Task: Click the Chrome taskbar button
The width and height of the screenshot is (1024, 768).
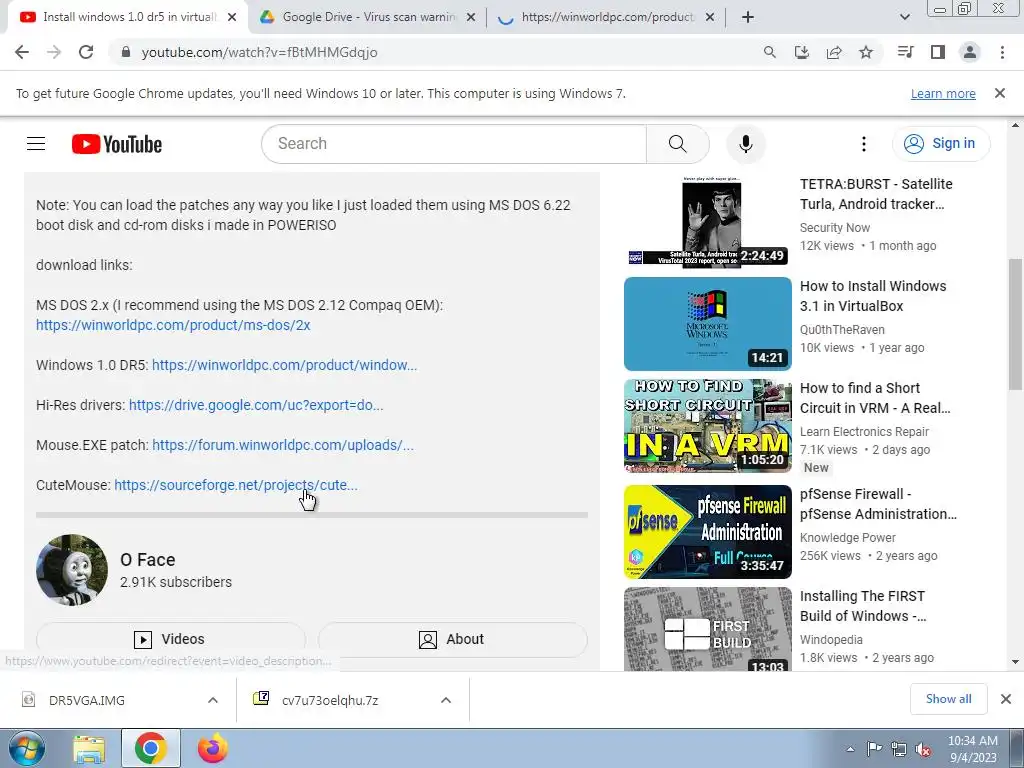Action: click(151, 748)
